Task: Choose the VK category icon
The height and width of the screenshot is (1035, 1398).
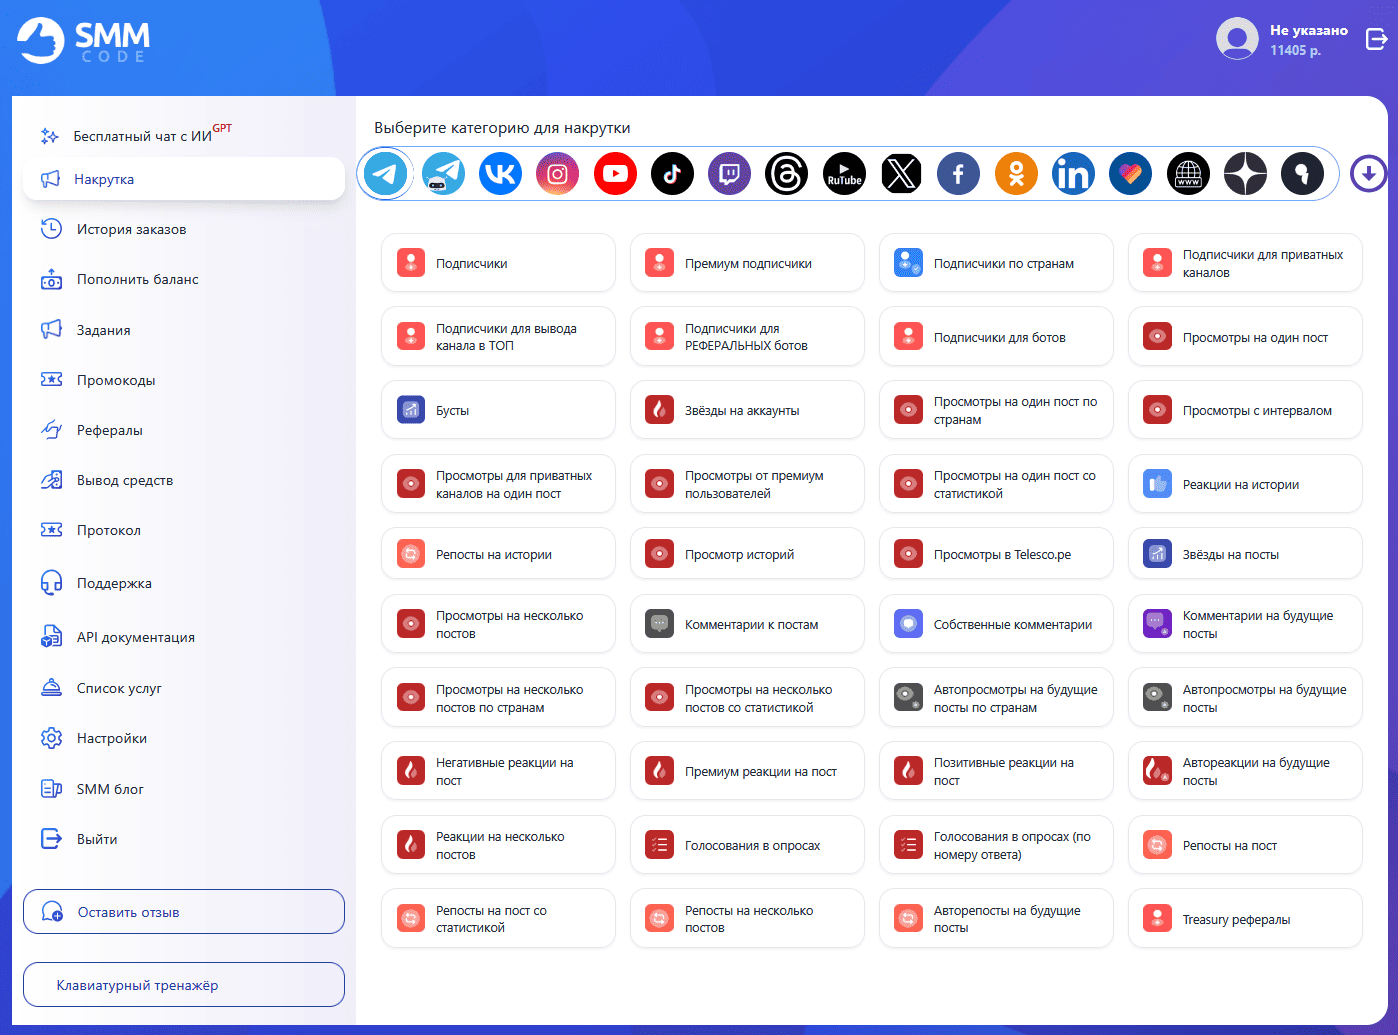Action: coord(500,174)
